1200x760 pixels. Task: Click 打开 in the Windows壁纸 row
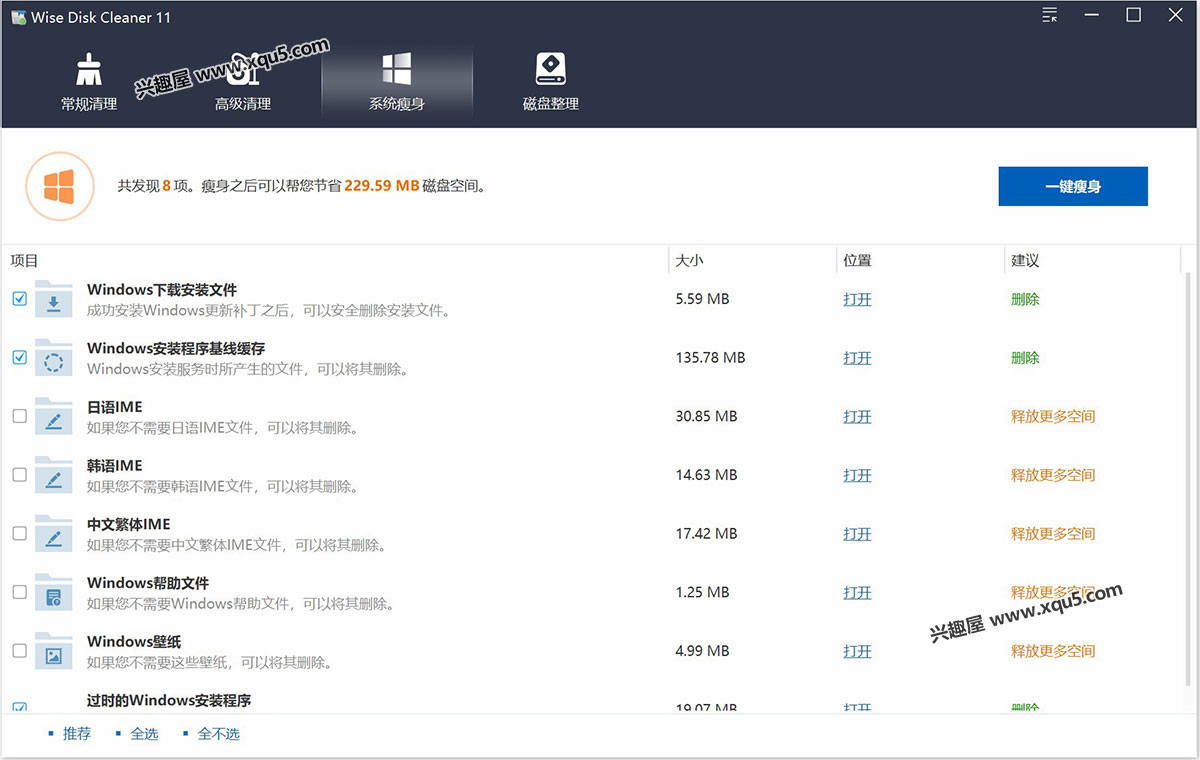tap(857, 651)
